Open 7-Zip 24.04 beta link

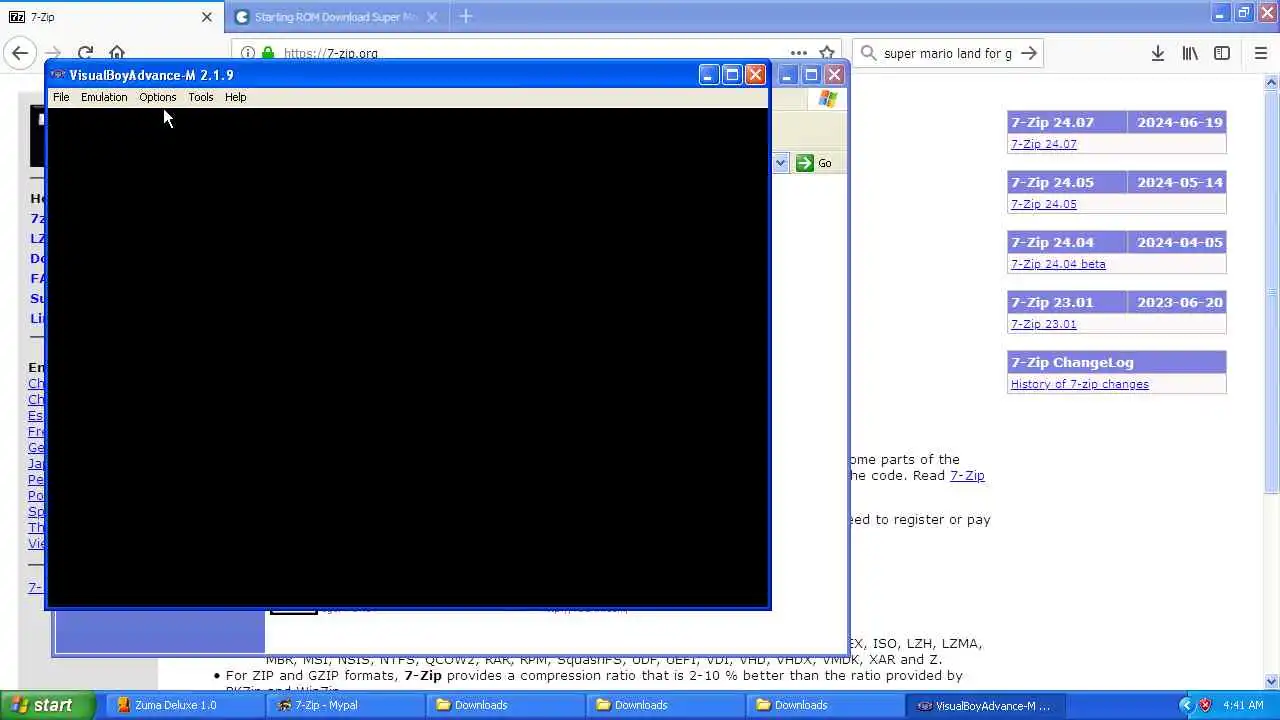click(x=1058, y=264)
